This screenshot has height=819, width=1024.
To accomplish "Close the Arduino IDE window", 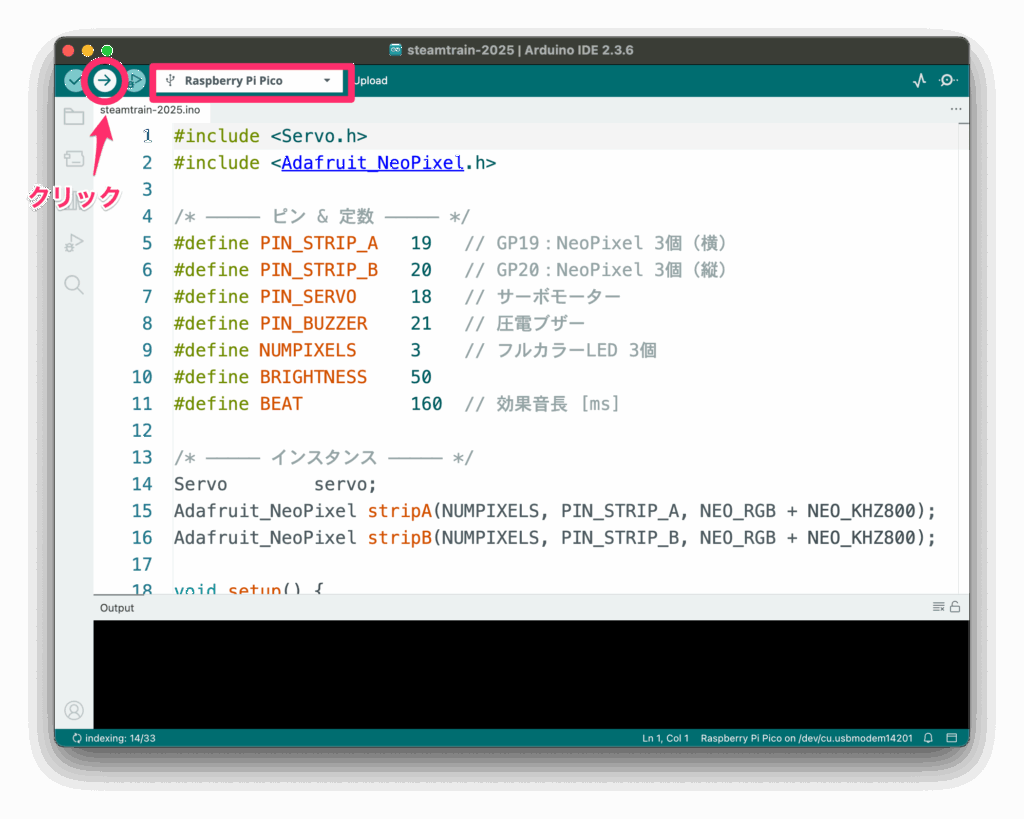I will [x=69, y=50].
